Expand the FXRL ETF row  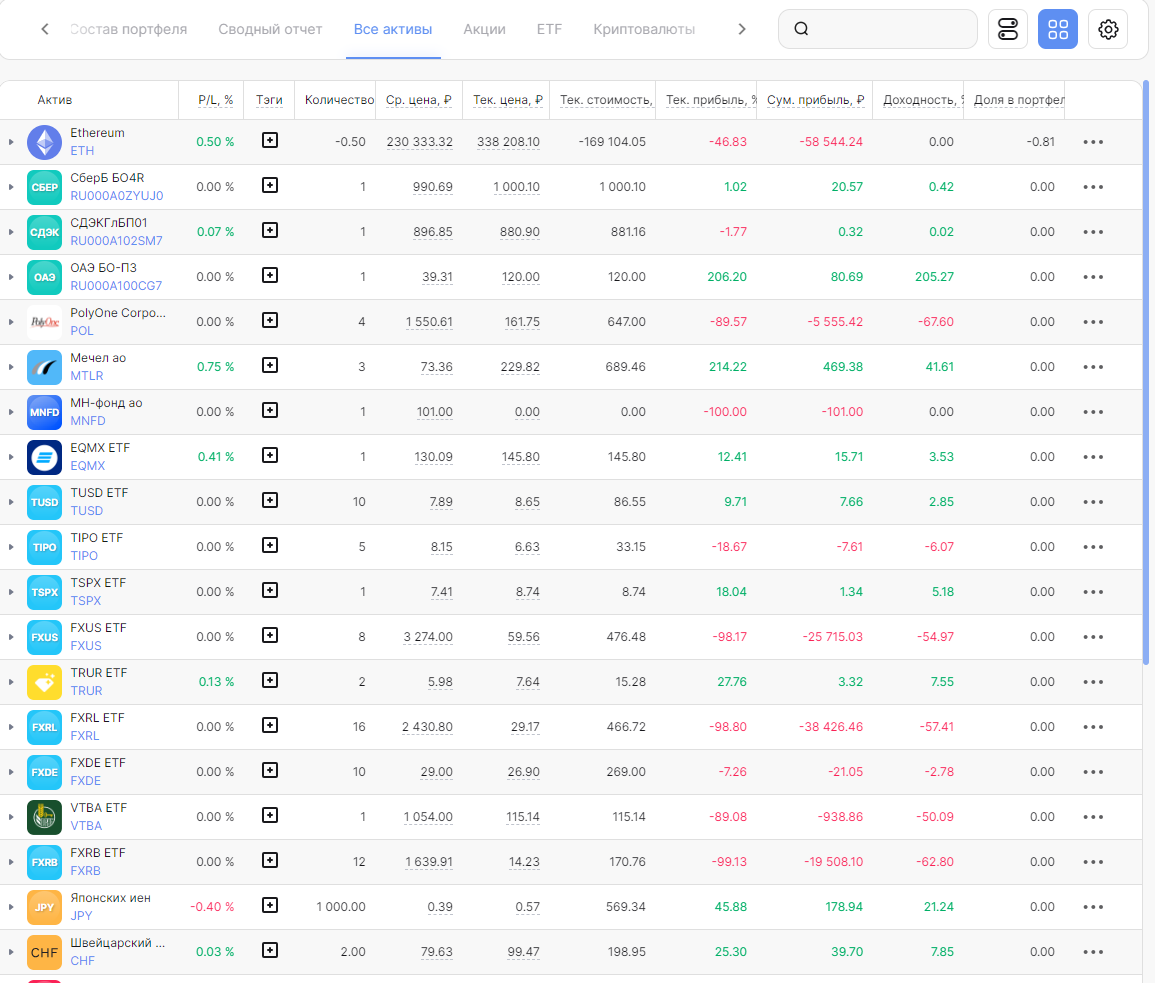11,727
